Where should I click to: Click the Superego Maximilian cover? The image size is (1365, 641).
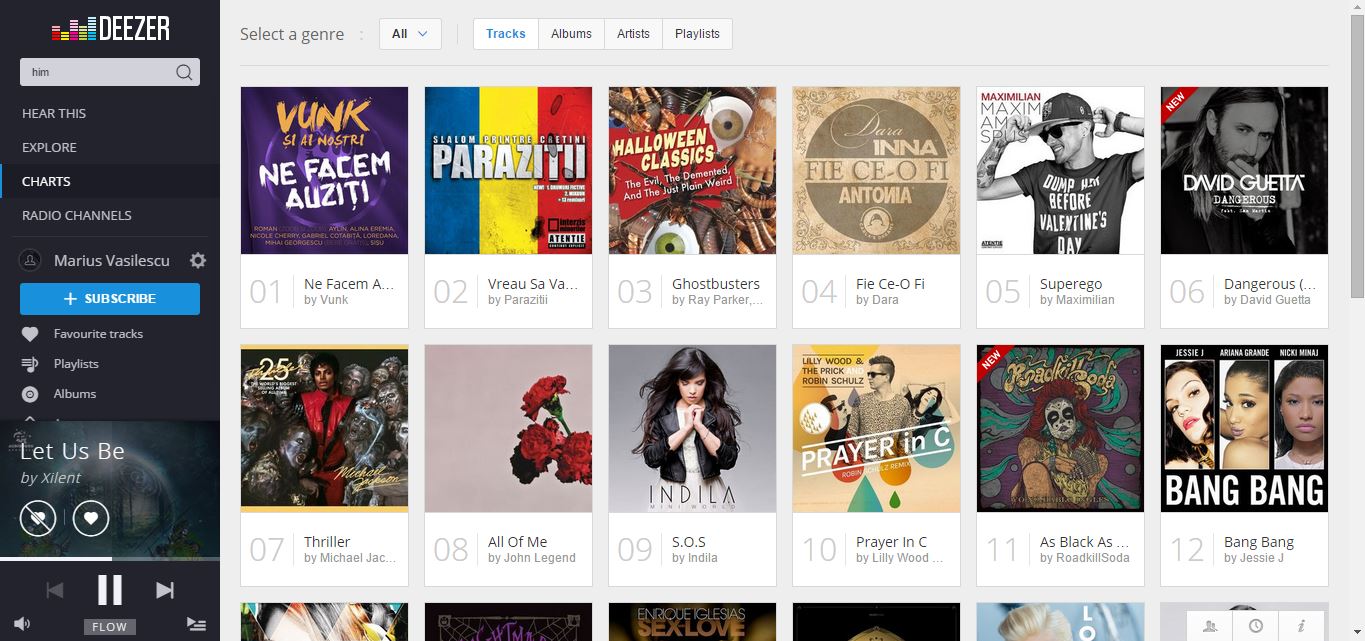[x=1060, y=170]
